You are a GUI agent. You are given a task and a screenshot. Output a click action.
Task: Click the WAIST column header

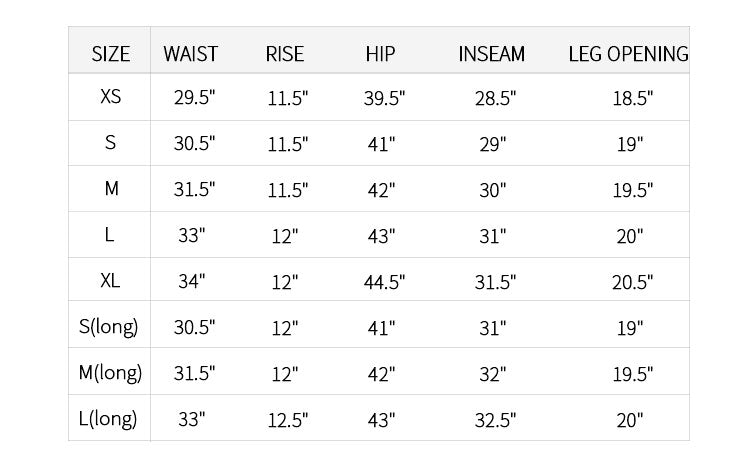190,54
